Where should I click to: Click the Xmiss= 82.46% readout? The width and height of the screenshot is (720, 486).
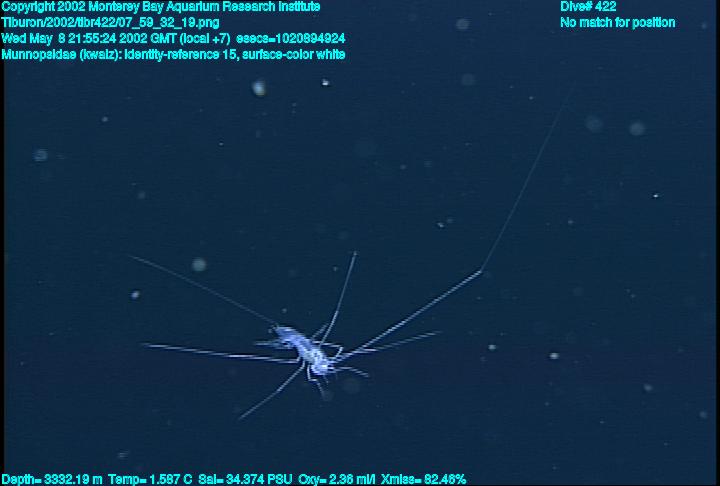(x=423, y=480)
